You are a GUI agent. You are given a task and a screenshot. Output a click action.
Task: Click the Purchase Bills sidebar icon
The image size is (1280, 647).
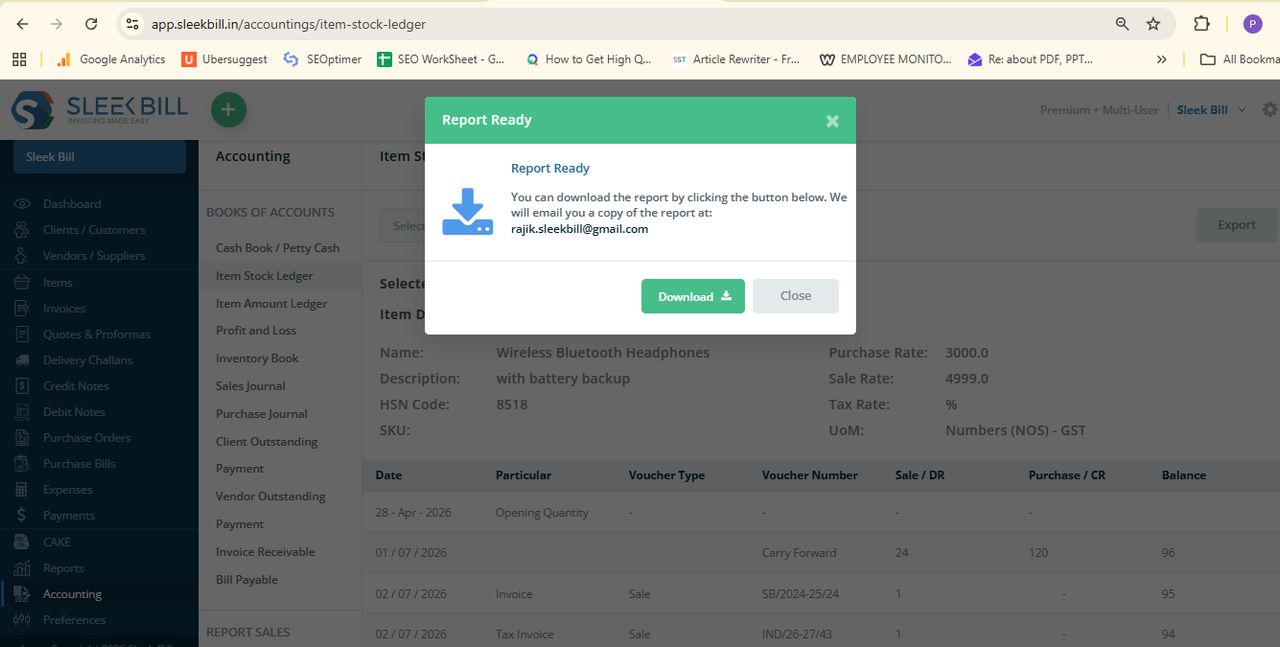22,464
